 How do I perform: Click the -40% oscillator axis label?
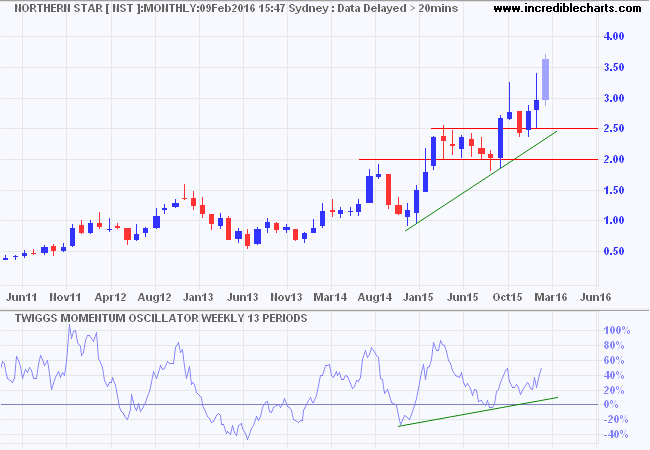pos(616,435)
